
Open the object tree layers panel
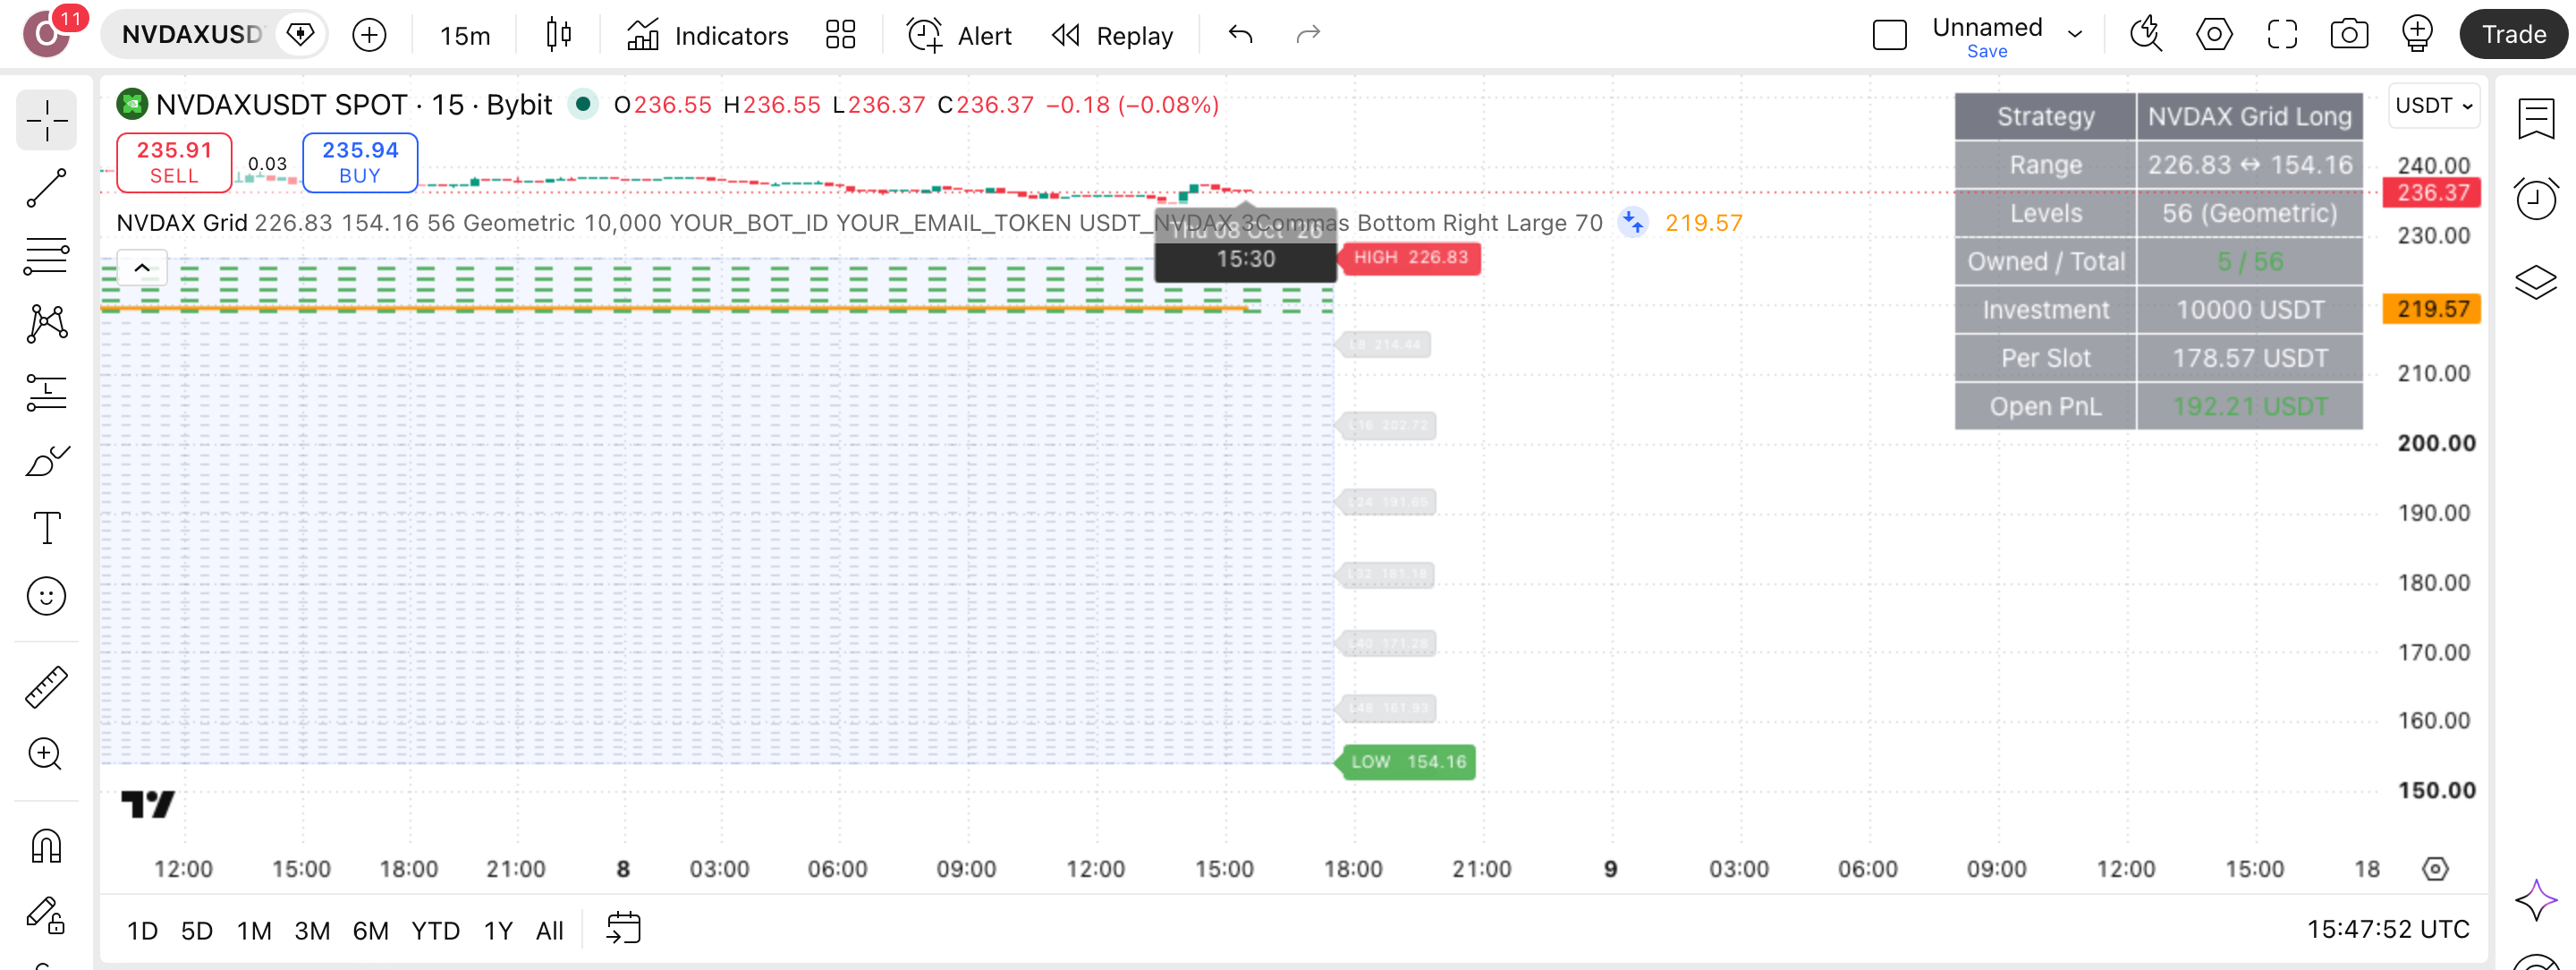click(x=2536, y=282)
